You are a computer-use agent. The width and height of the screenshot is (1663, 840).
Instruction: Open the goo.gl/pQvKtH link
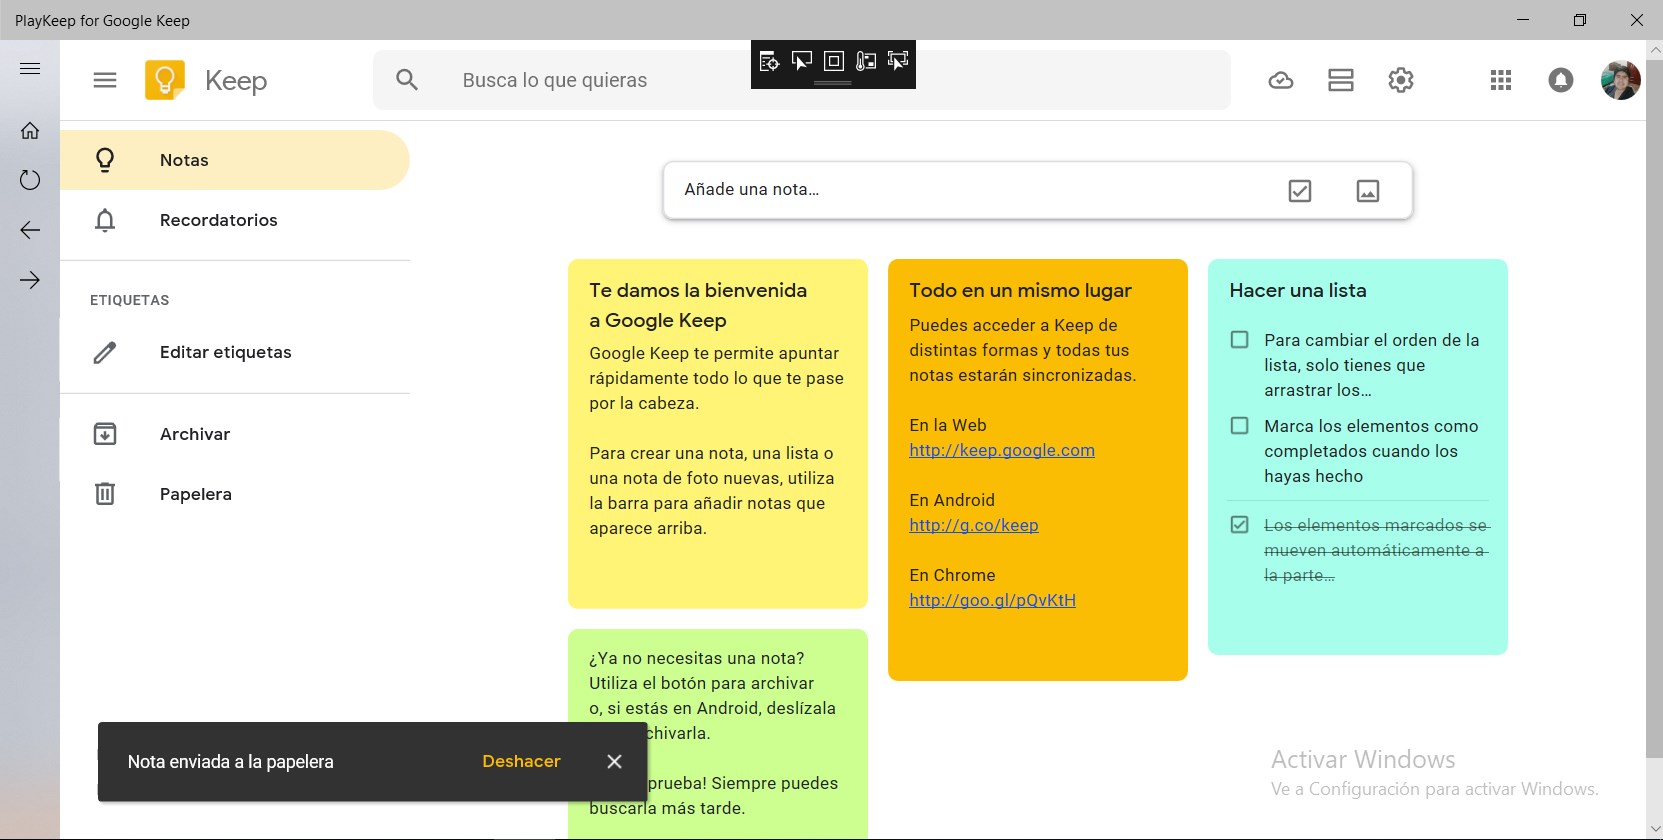point(993,600)
